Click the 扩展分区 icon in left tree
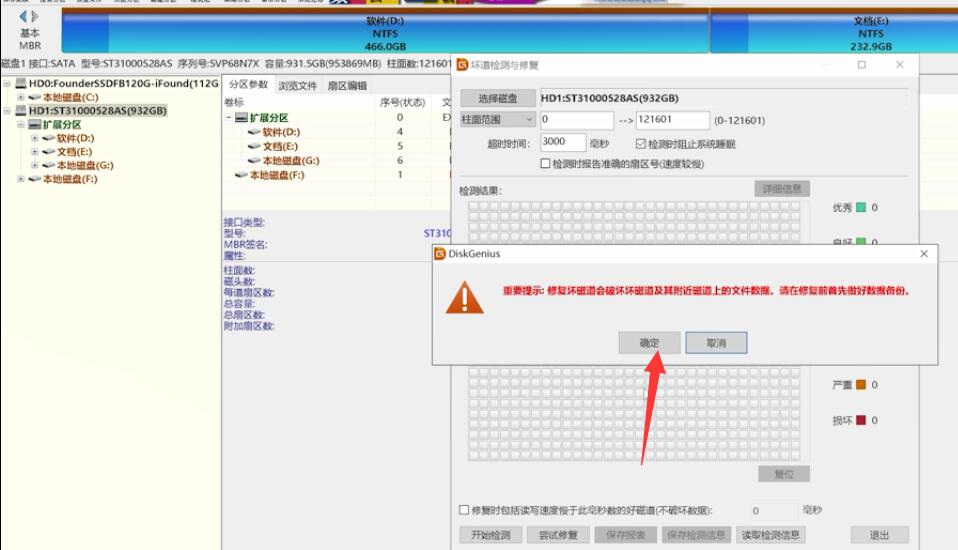The height and width of the screenshot is (550, 958). pos(35,125)
